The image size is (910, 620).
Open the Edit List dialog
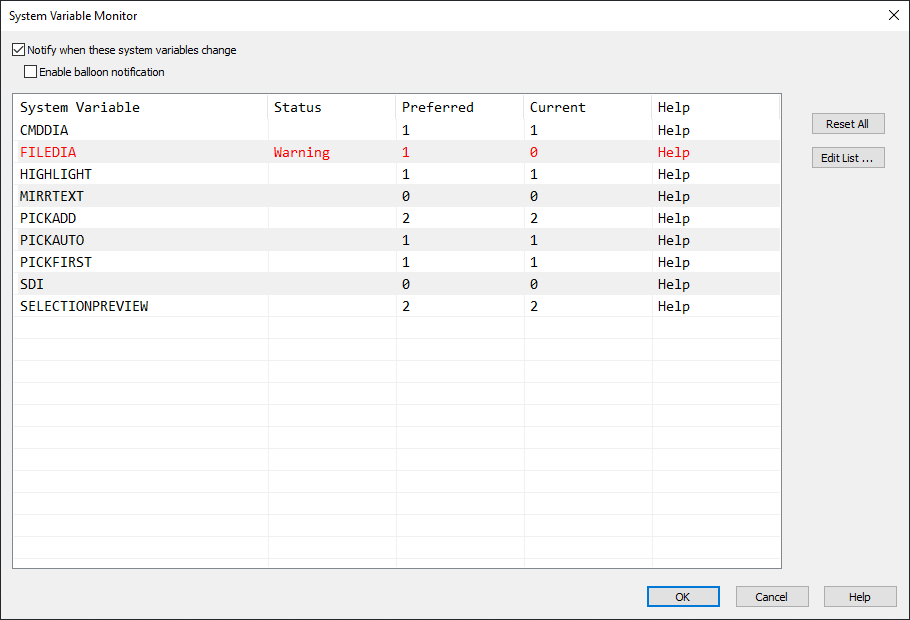tap(847, 157)
